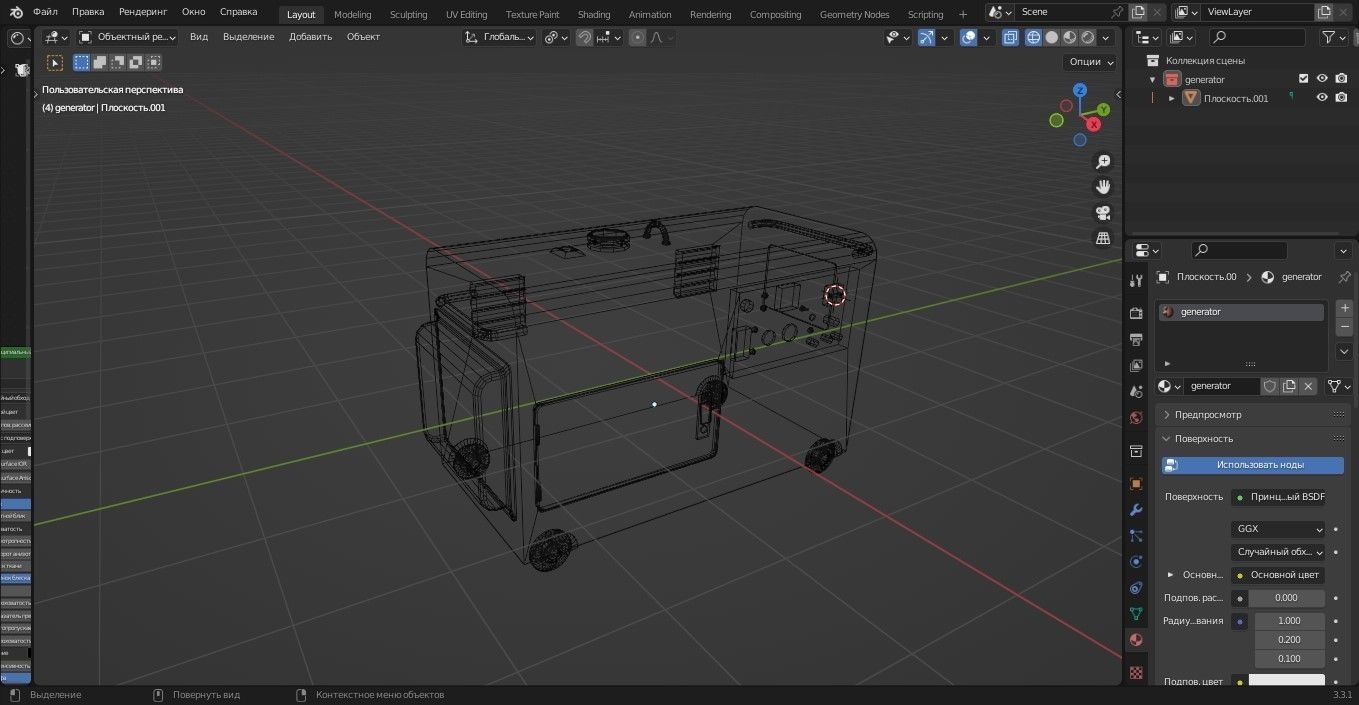Open the Physics properties tab
Viewport: 1359px width, 705px height.
(1136, 562)
